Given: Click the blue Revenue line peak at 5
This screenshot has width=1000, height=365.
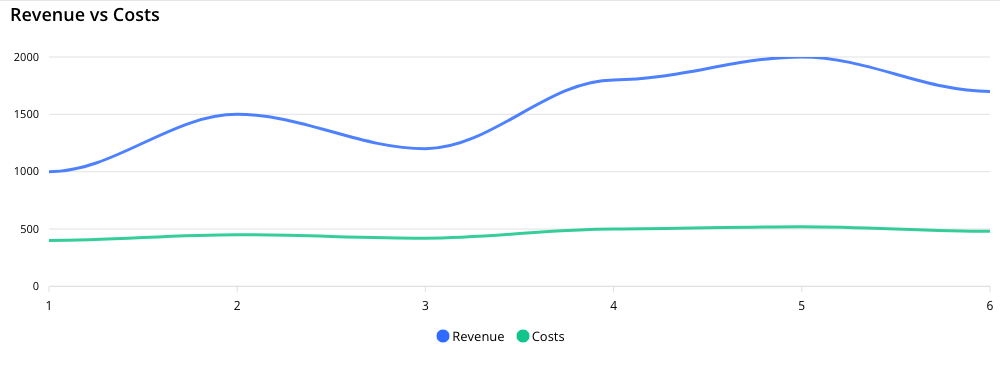Looking at the screenshot, I should click(x=802, y=57).
